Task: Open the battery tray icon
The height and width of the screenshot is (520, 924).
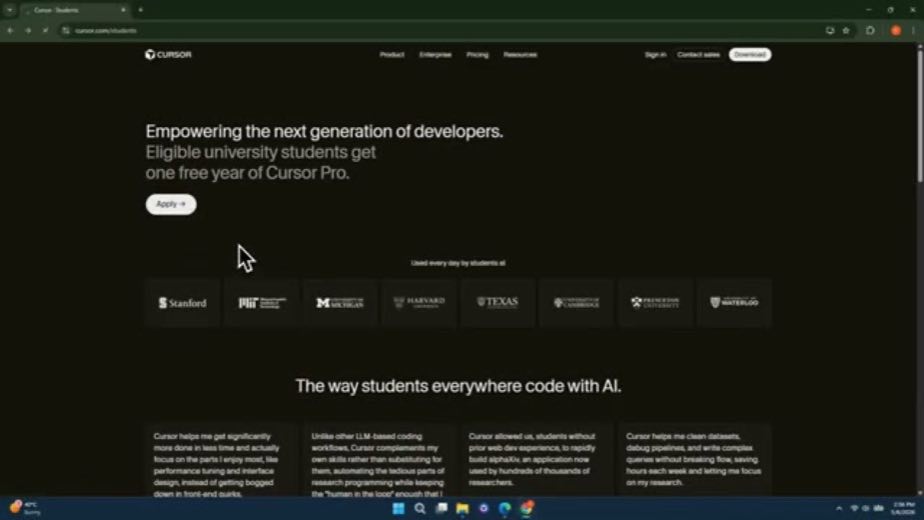Action: pos(879,508)
